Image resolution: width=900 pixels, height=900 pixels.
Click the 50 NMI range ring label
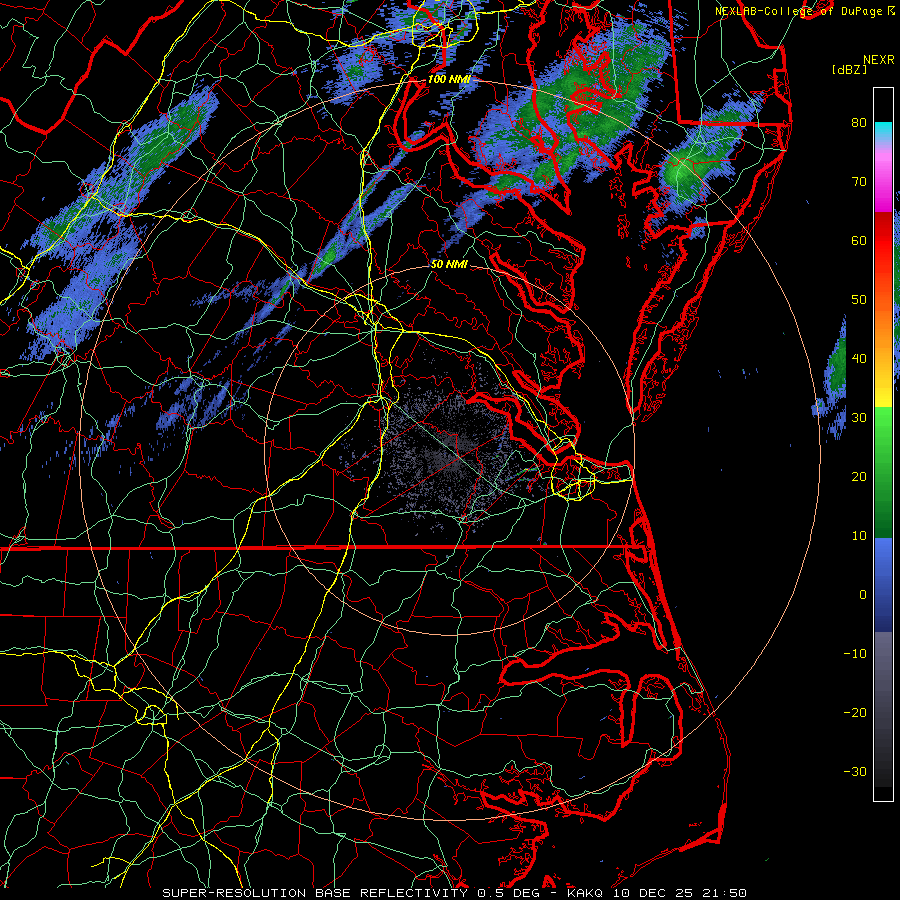coord(449,265)
